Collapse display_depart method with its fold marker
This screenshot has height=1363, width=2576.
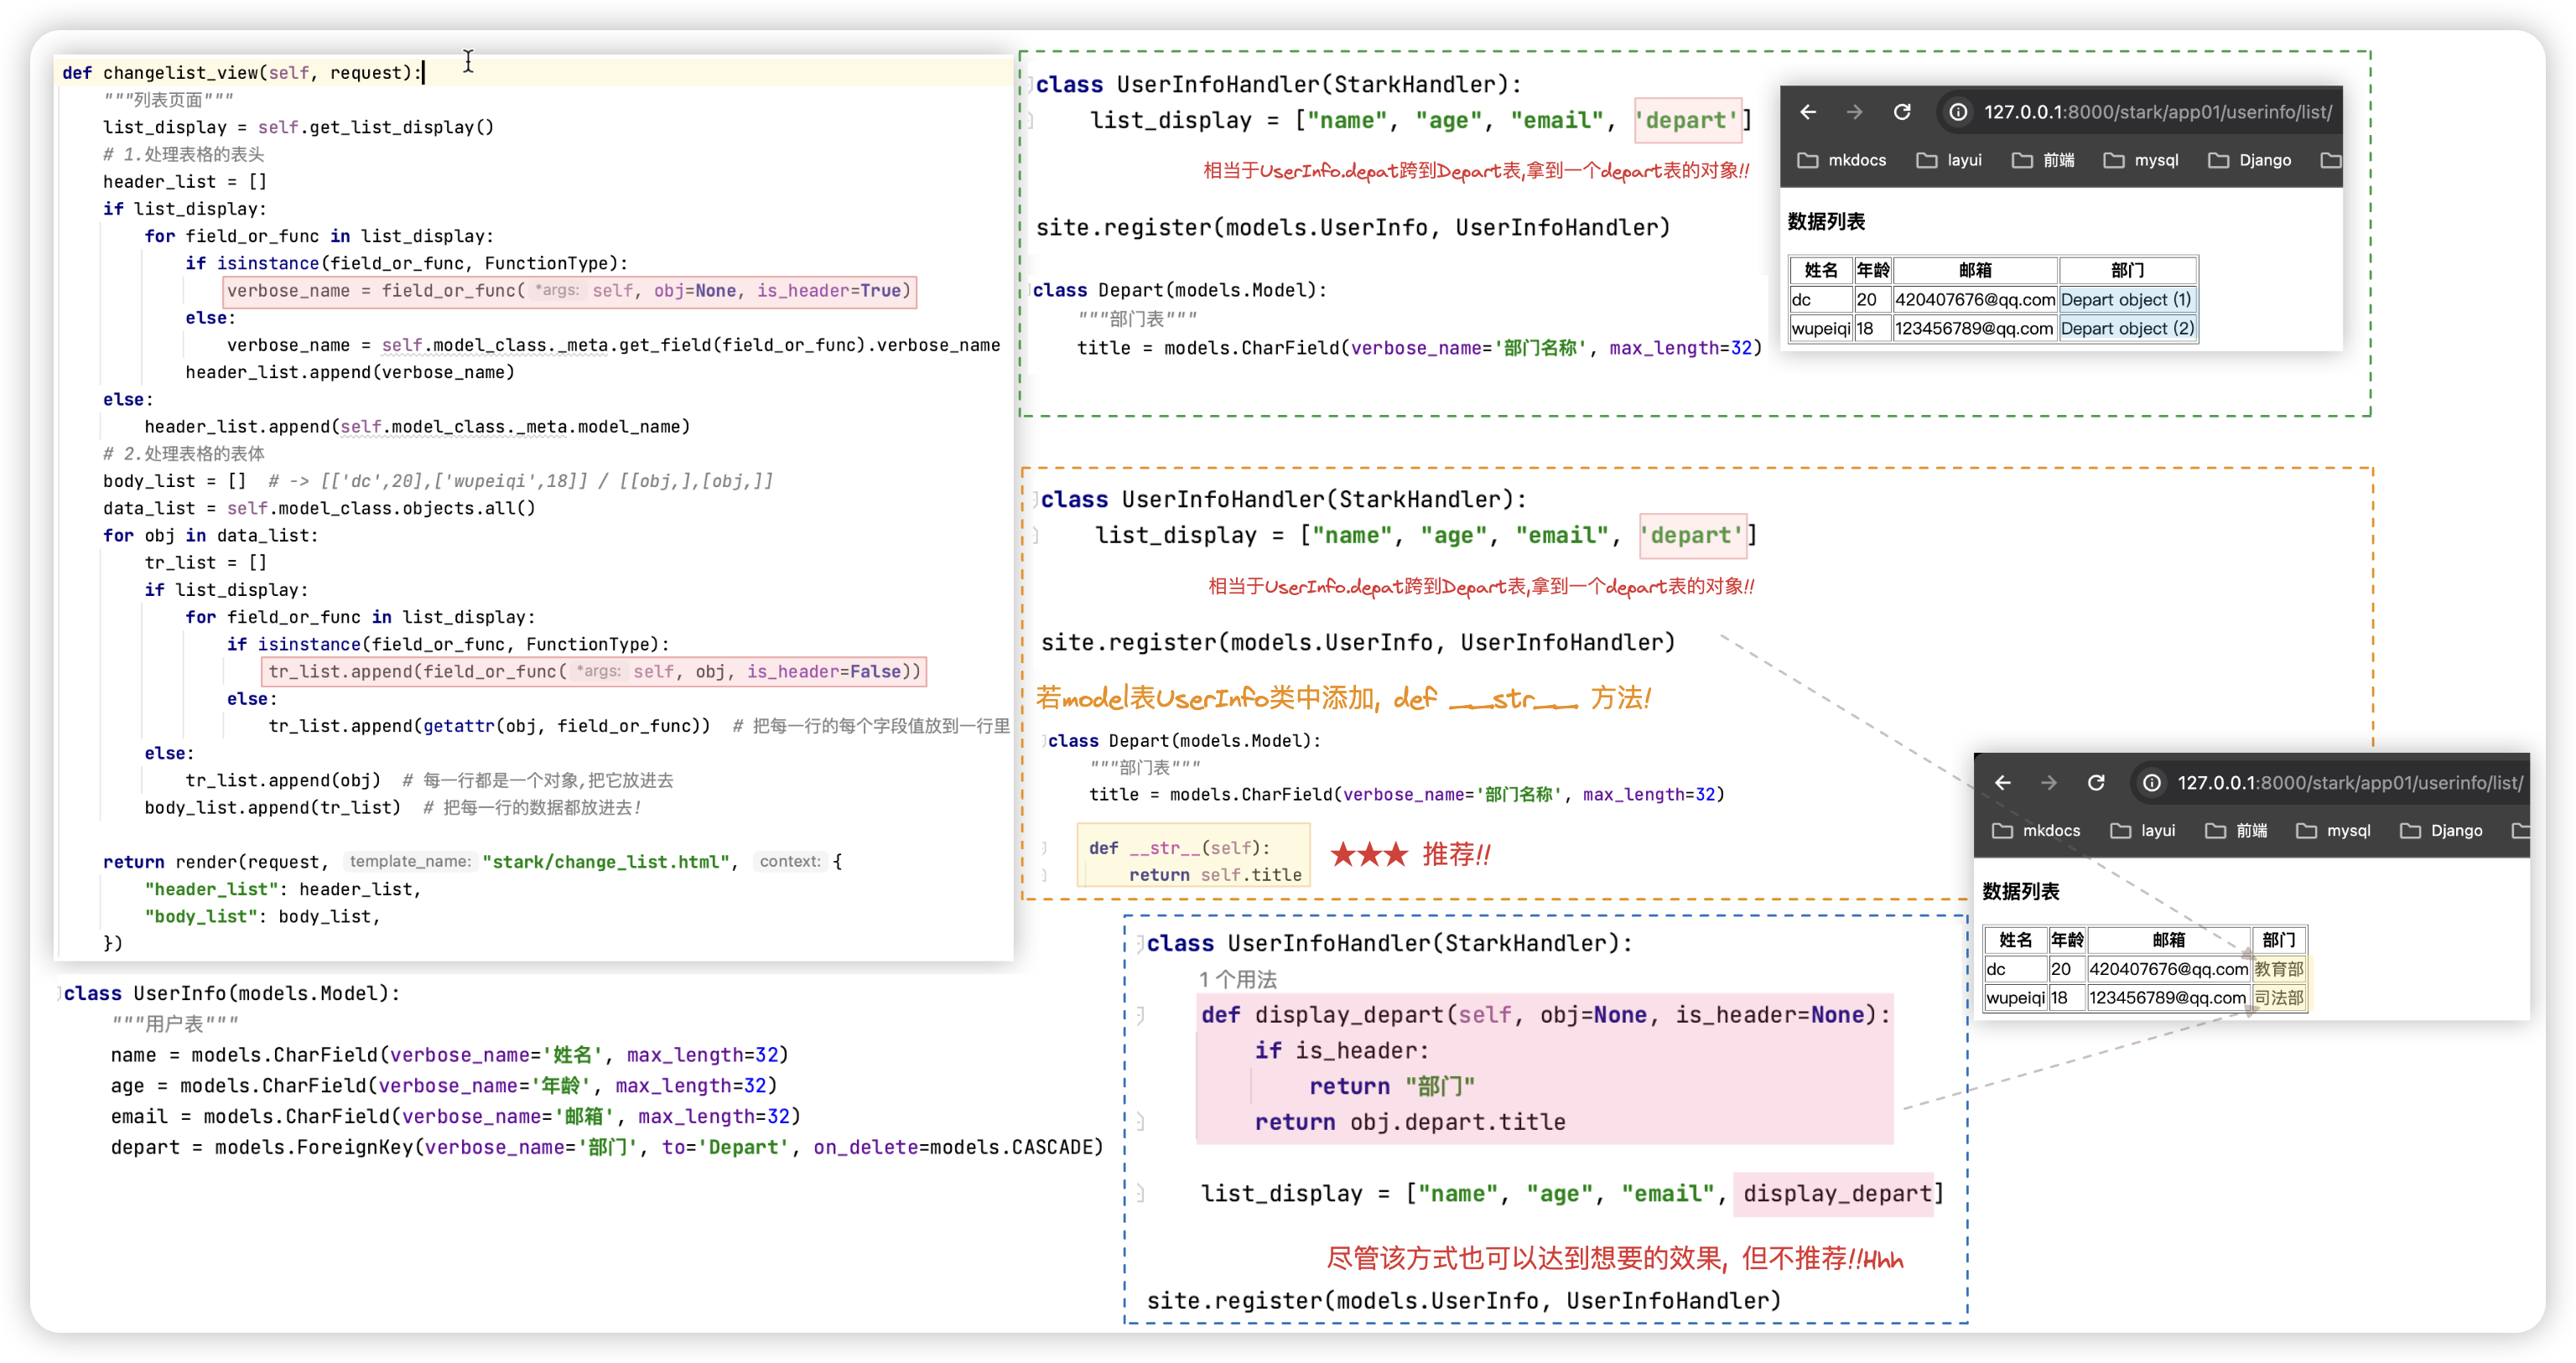[1140, 1015]
